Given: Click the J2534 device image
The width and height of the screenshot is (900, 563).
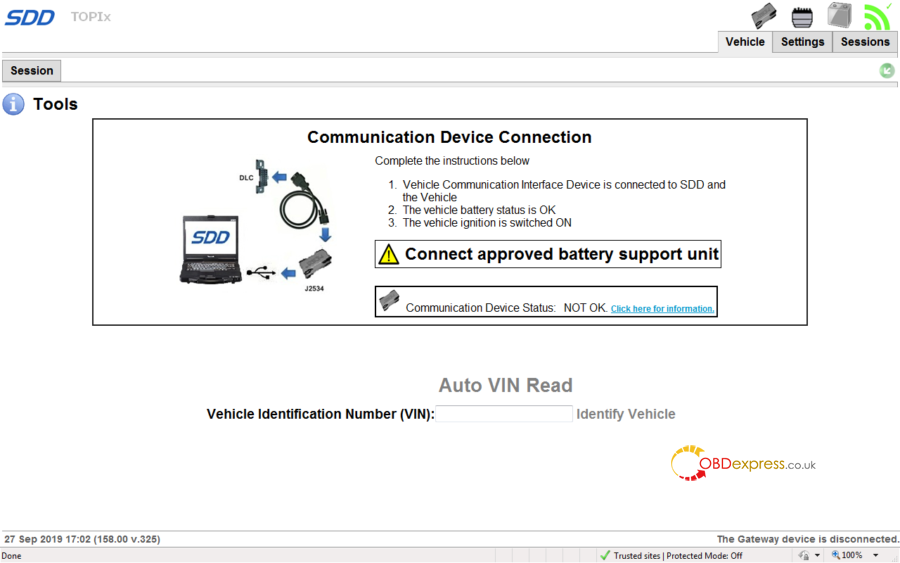Looking at the screenshot, I should coord(315,263).
